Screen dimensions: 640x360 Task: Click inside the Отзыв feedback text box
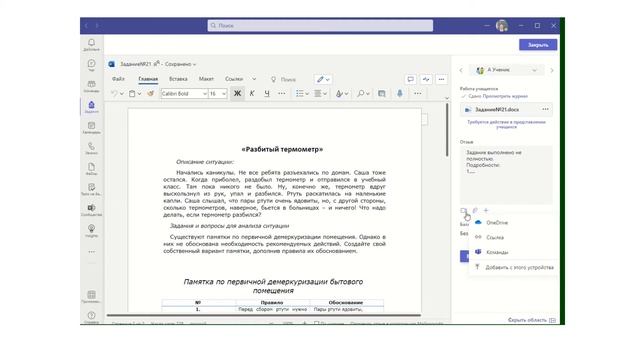click(506, 175)
